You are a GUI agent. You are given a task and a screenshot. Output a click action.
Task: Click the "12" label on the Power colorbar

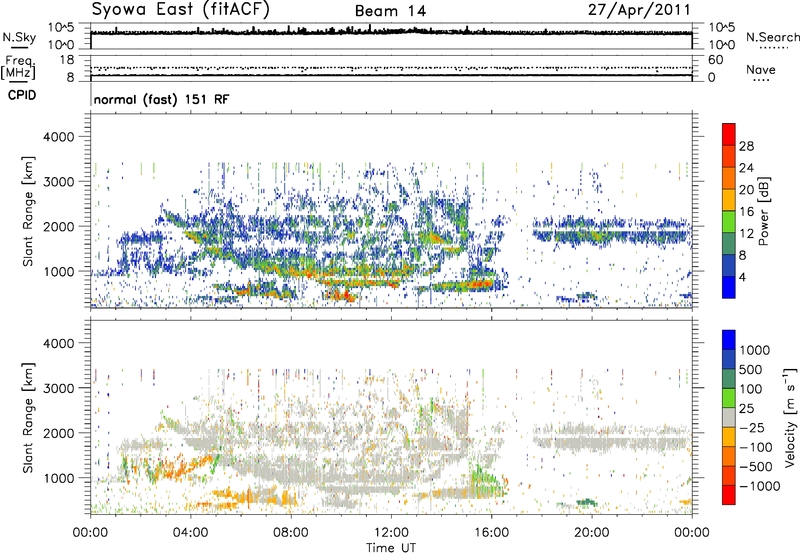tap(746, 234)
